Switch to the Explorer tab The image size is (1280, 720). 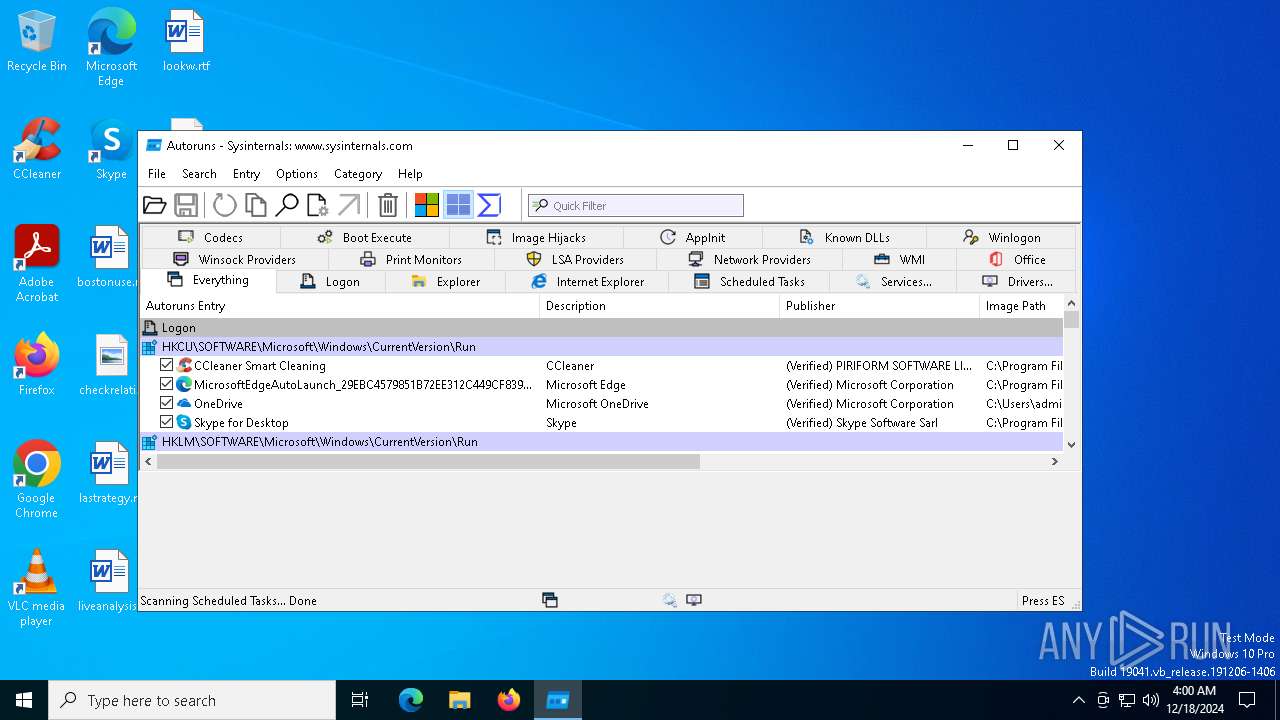point(446,282)
